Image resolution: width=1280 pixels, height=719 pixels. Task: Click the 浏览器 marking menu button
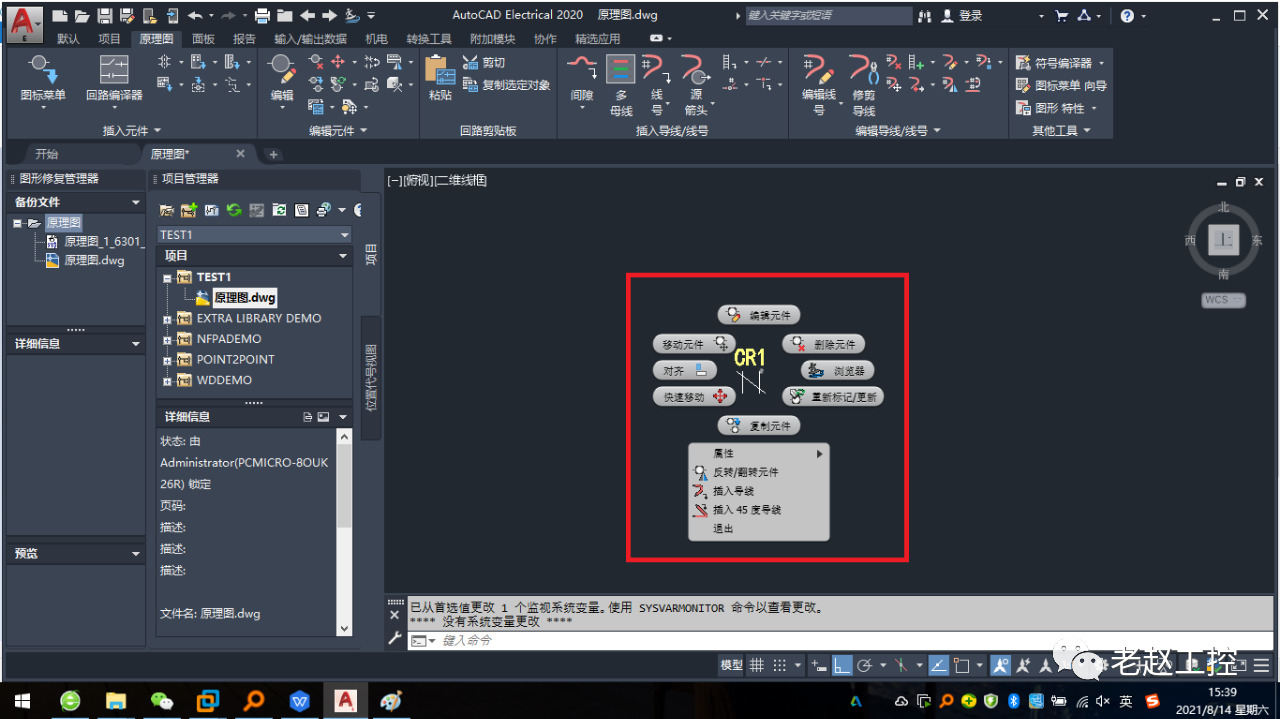point(838,370)
